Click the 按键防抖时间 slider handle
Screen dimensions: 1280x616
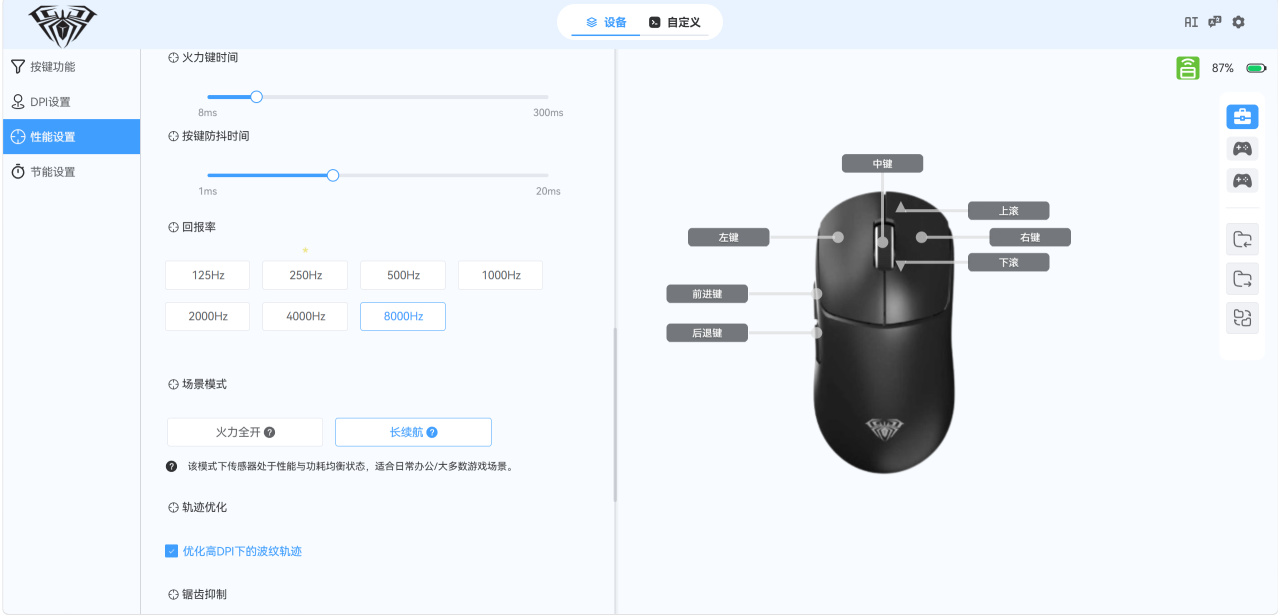pos(333,175)
